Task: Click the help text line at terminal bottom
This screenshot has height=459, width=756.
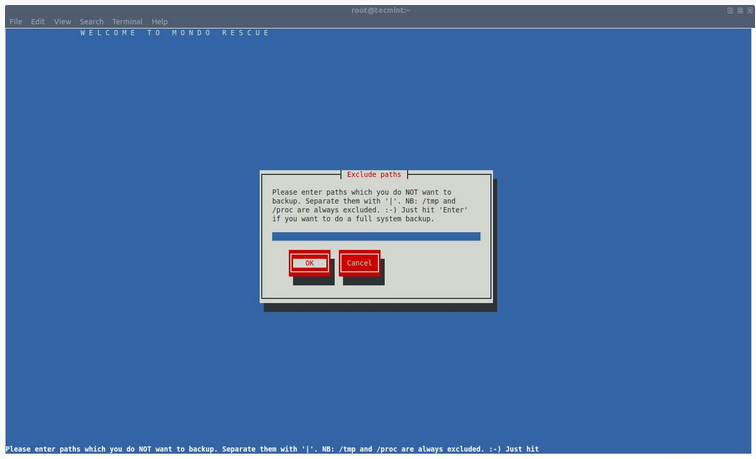Action: pyautogui.click(x=272, y=449)
